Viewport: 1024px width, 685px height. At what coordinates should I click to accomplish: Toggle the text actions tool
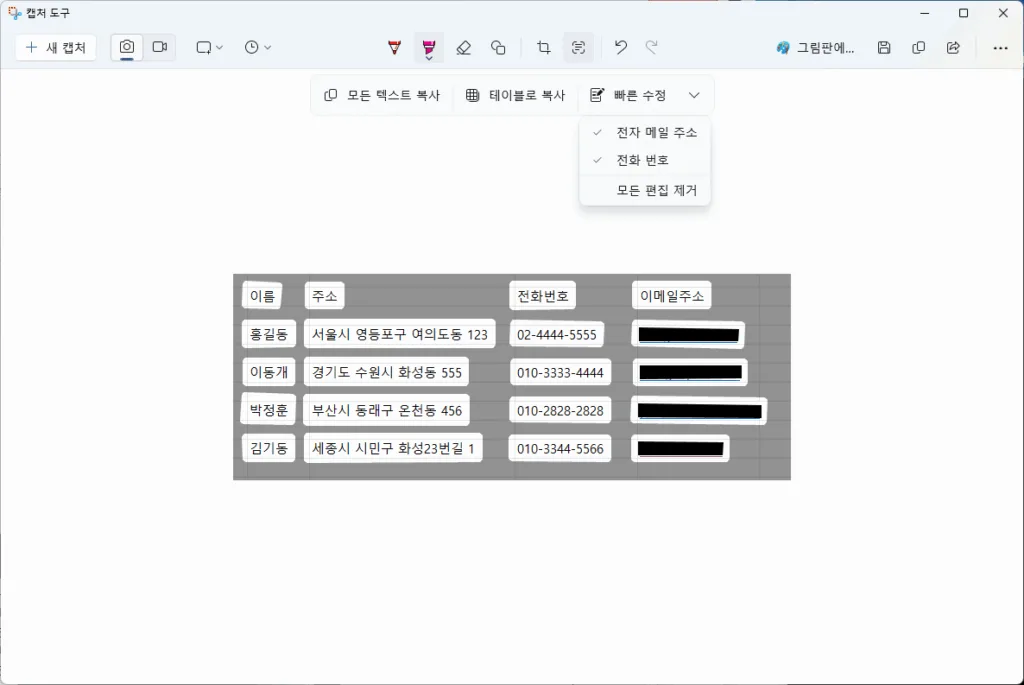click(578, 47)
